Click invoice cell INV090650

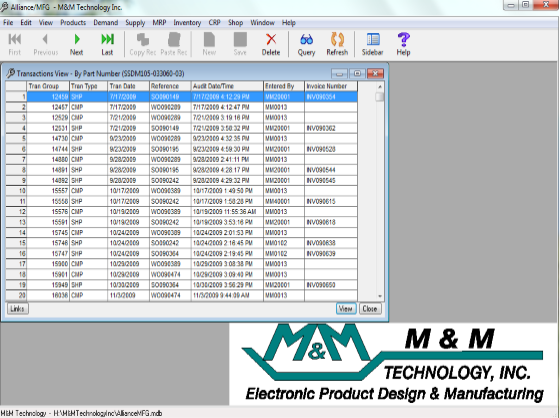tap(331, 285)
